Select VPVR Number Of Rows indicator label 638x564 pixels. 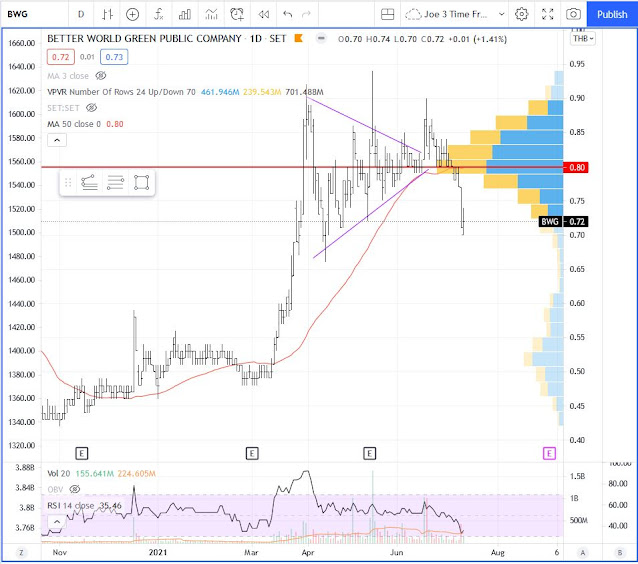point(121,92)
